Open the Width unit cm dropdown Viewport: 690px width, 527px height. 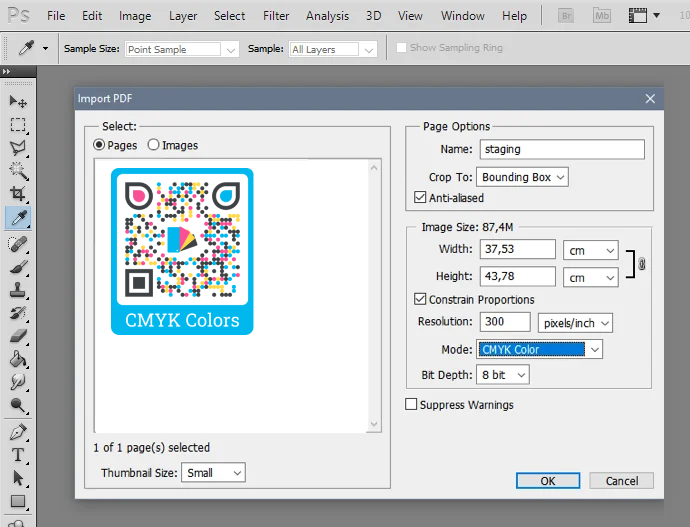[591, 250]
